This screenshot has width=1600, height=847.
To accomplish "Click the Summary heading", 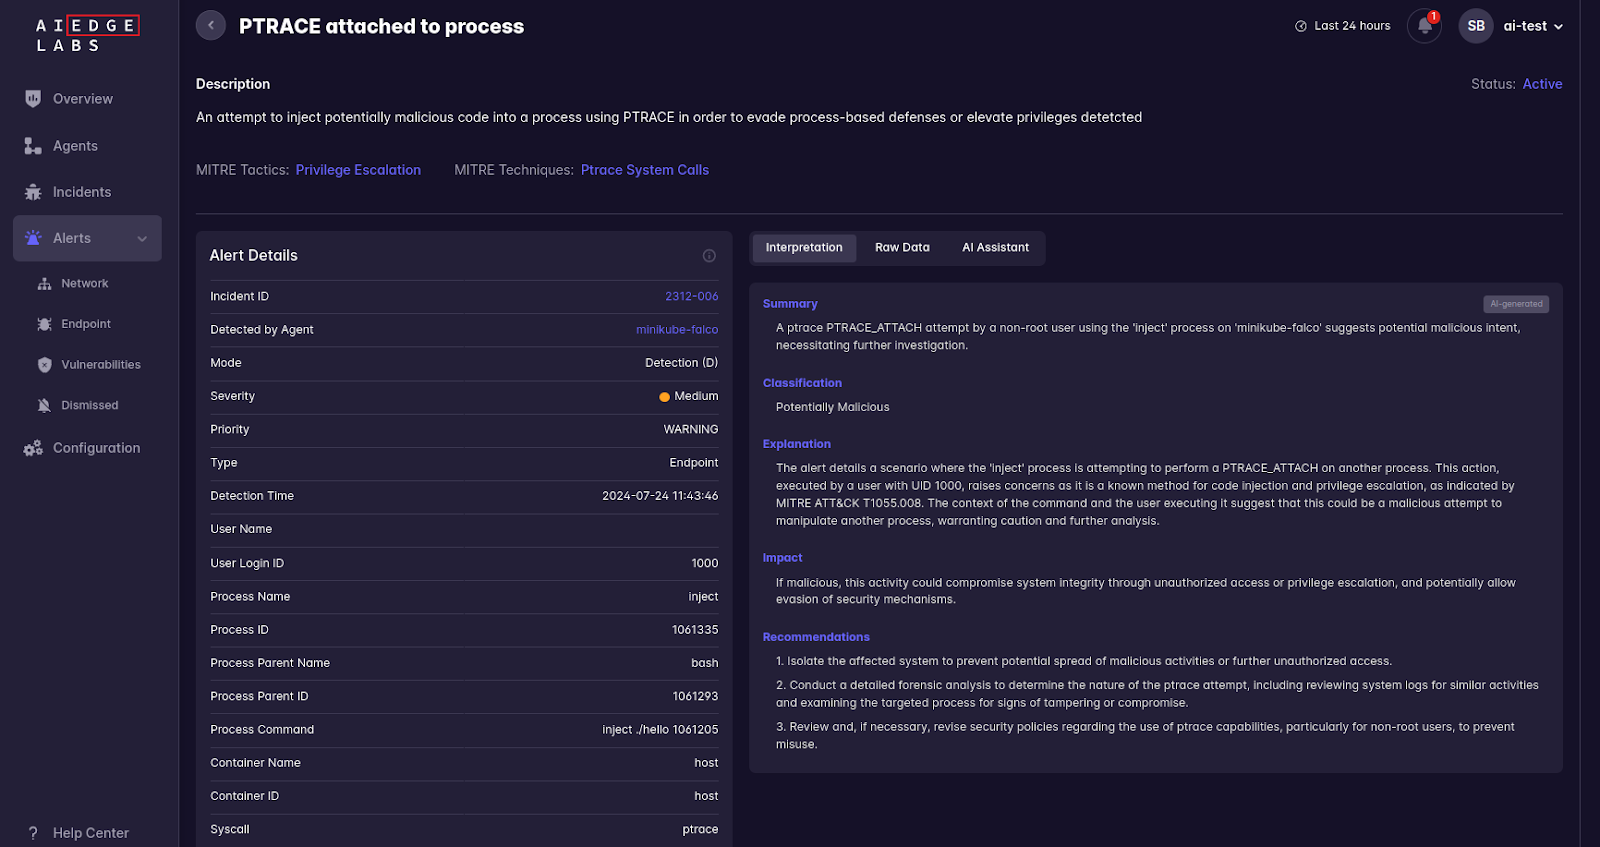I will click(790, 304).
